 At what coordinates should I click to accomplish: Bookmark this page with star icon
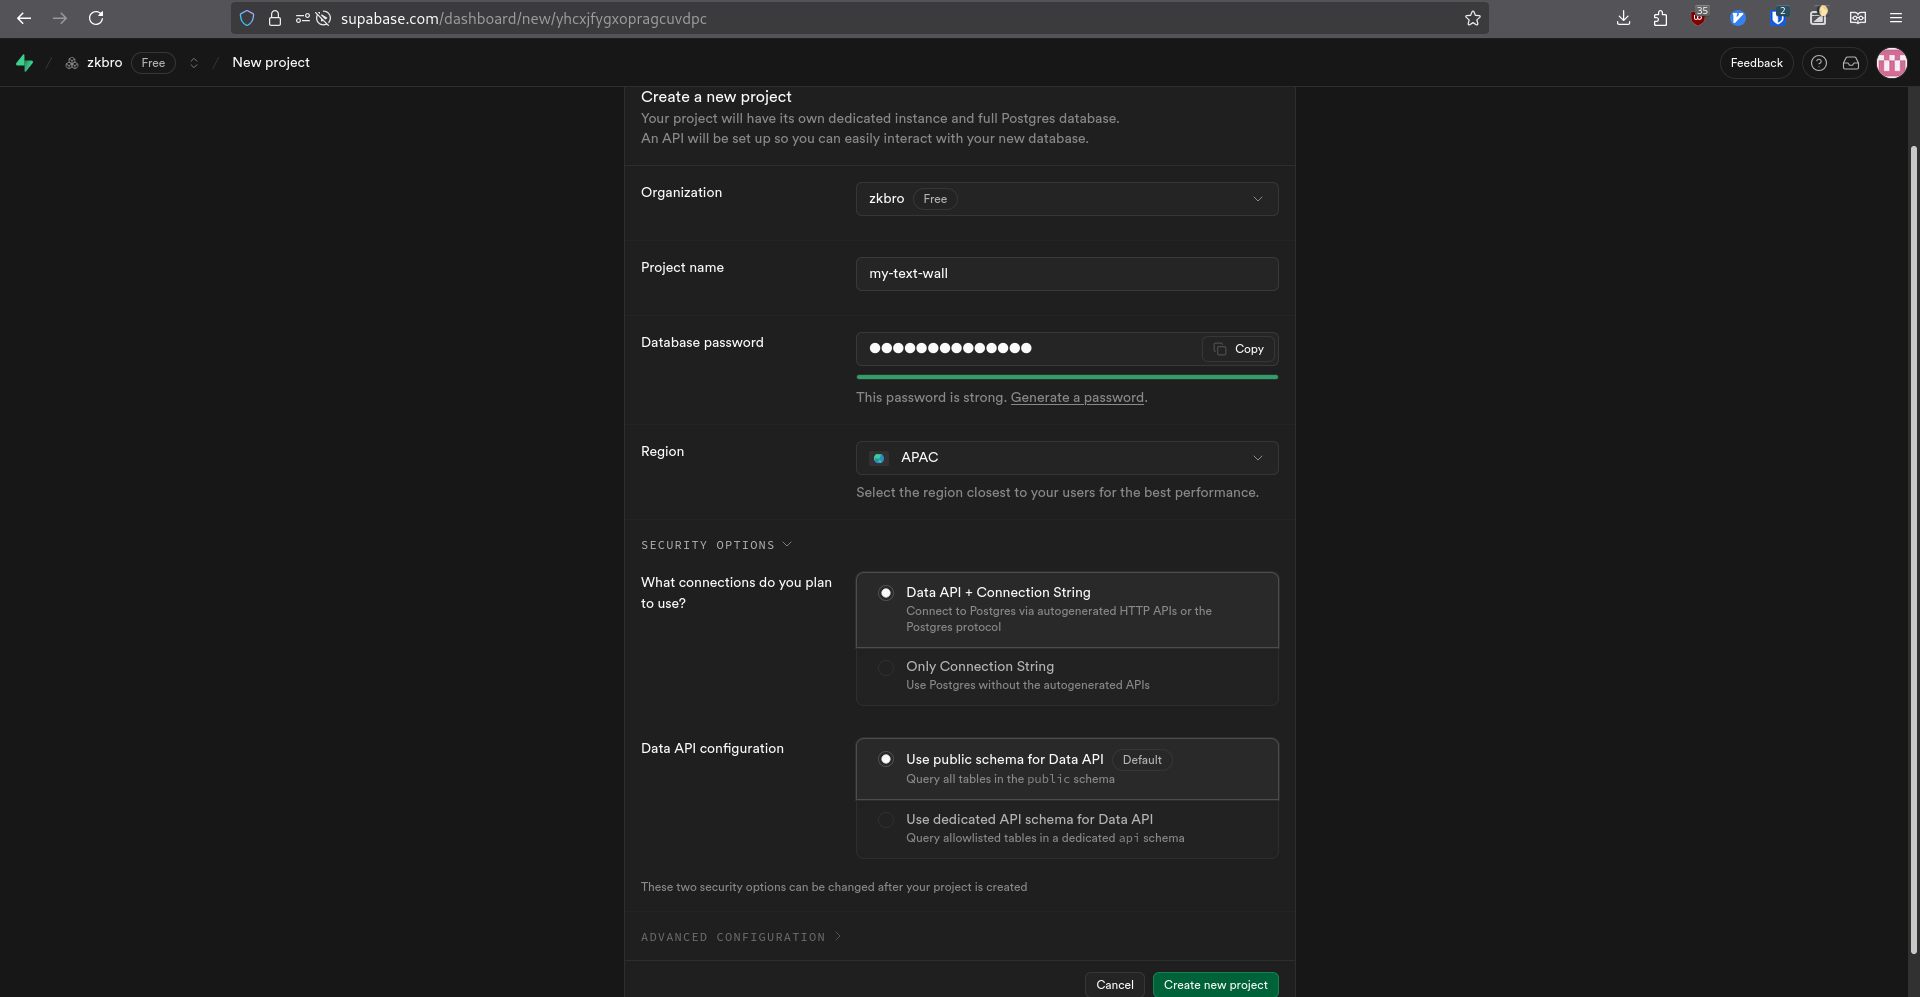[1472, 18]
